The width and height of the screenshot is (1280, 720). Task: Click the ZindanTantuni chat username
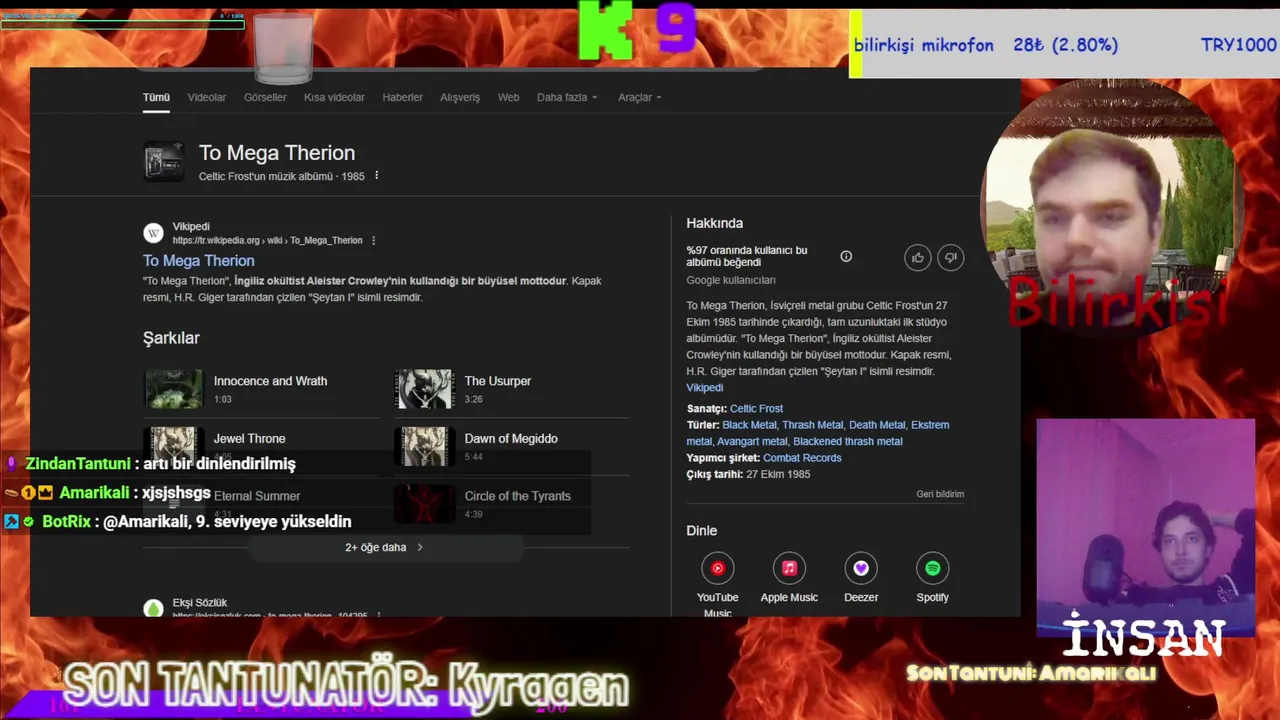click(x=77, y=464)
